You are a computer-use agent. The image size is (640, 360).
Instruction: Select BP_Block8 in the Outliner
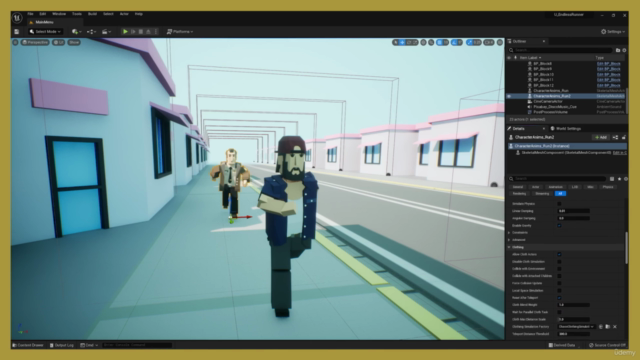[542, 64]
